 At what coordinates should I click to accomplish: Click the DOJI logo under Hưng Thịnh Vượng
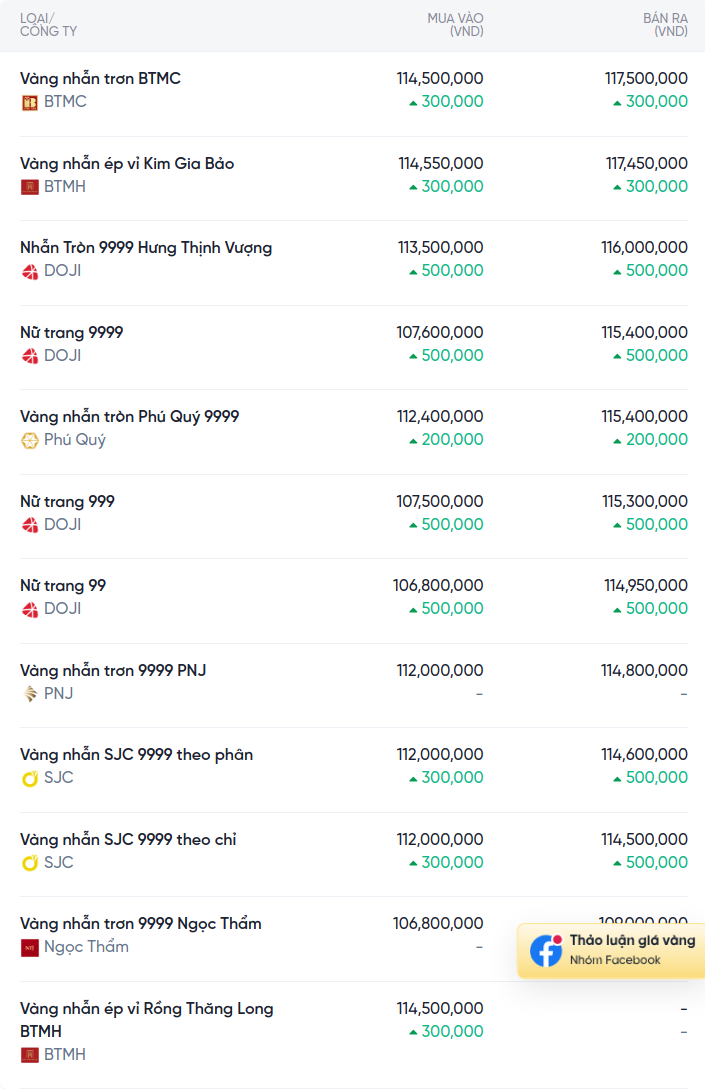(x=30, y=271)
